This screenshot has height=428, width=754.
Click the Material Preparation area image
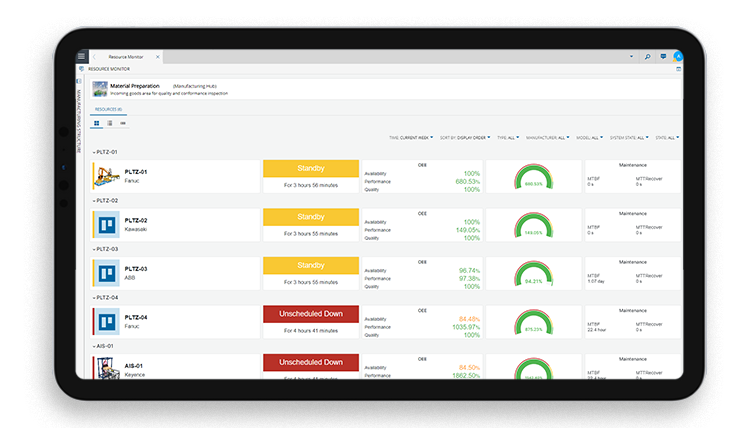coord(98,89)
